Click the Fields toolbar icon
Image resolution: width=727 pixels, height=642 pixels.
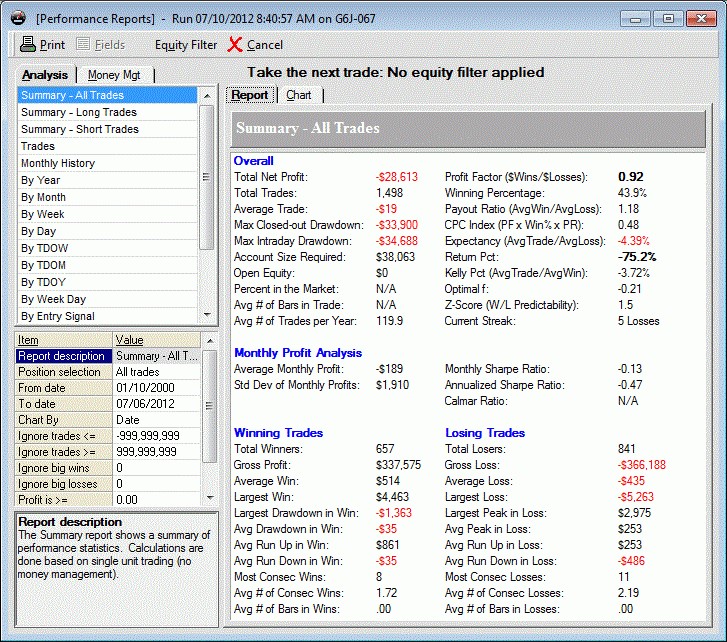(x=84, y=45)
